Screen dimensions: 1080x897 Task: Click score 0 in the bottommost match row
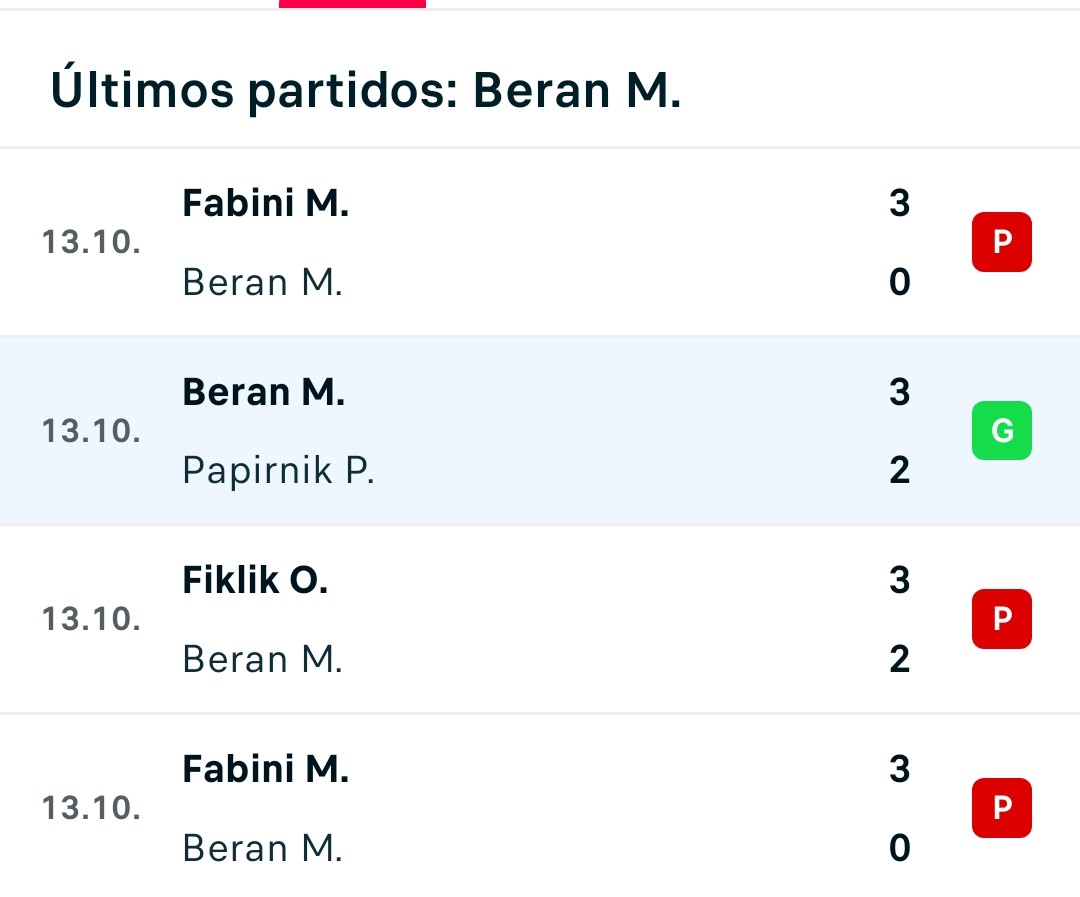[900, 847]
